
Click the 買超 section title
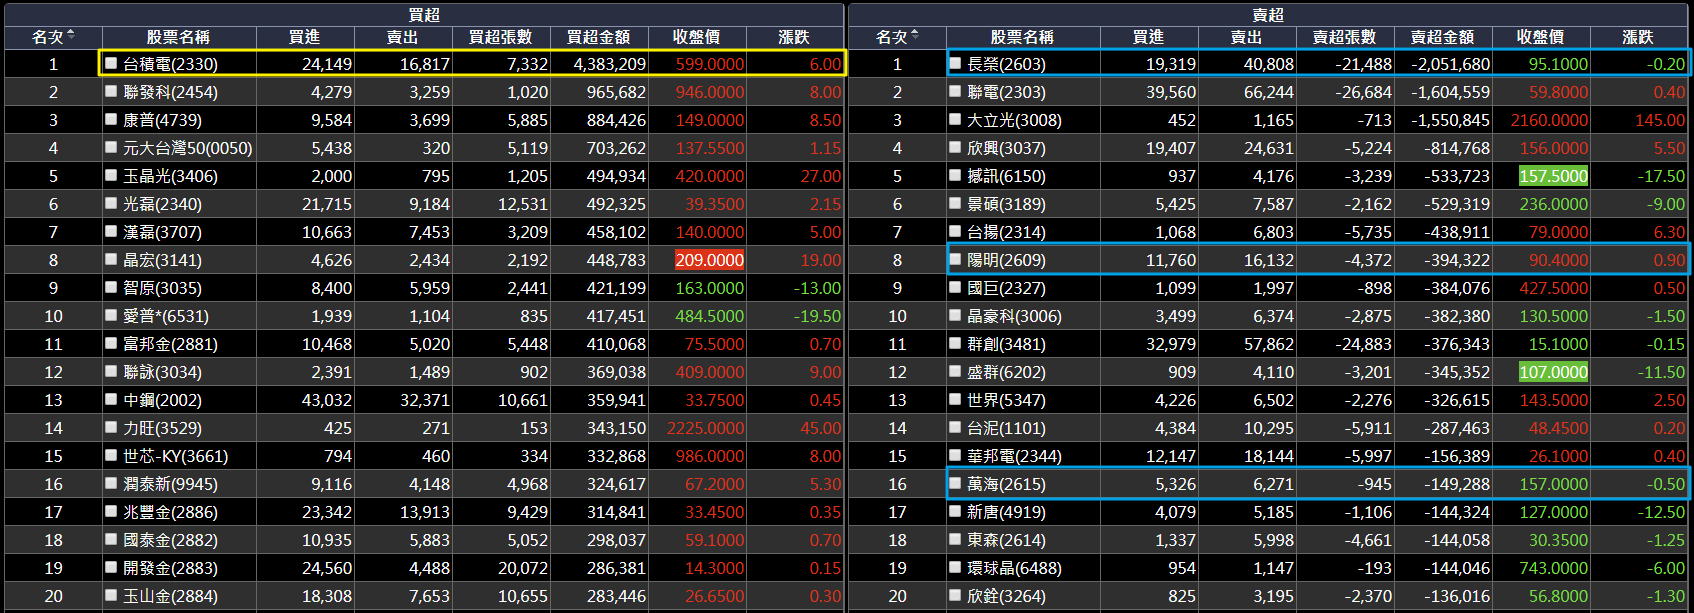click(x=424, y=14)
